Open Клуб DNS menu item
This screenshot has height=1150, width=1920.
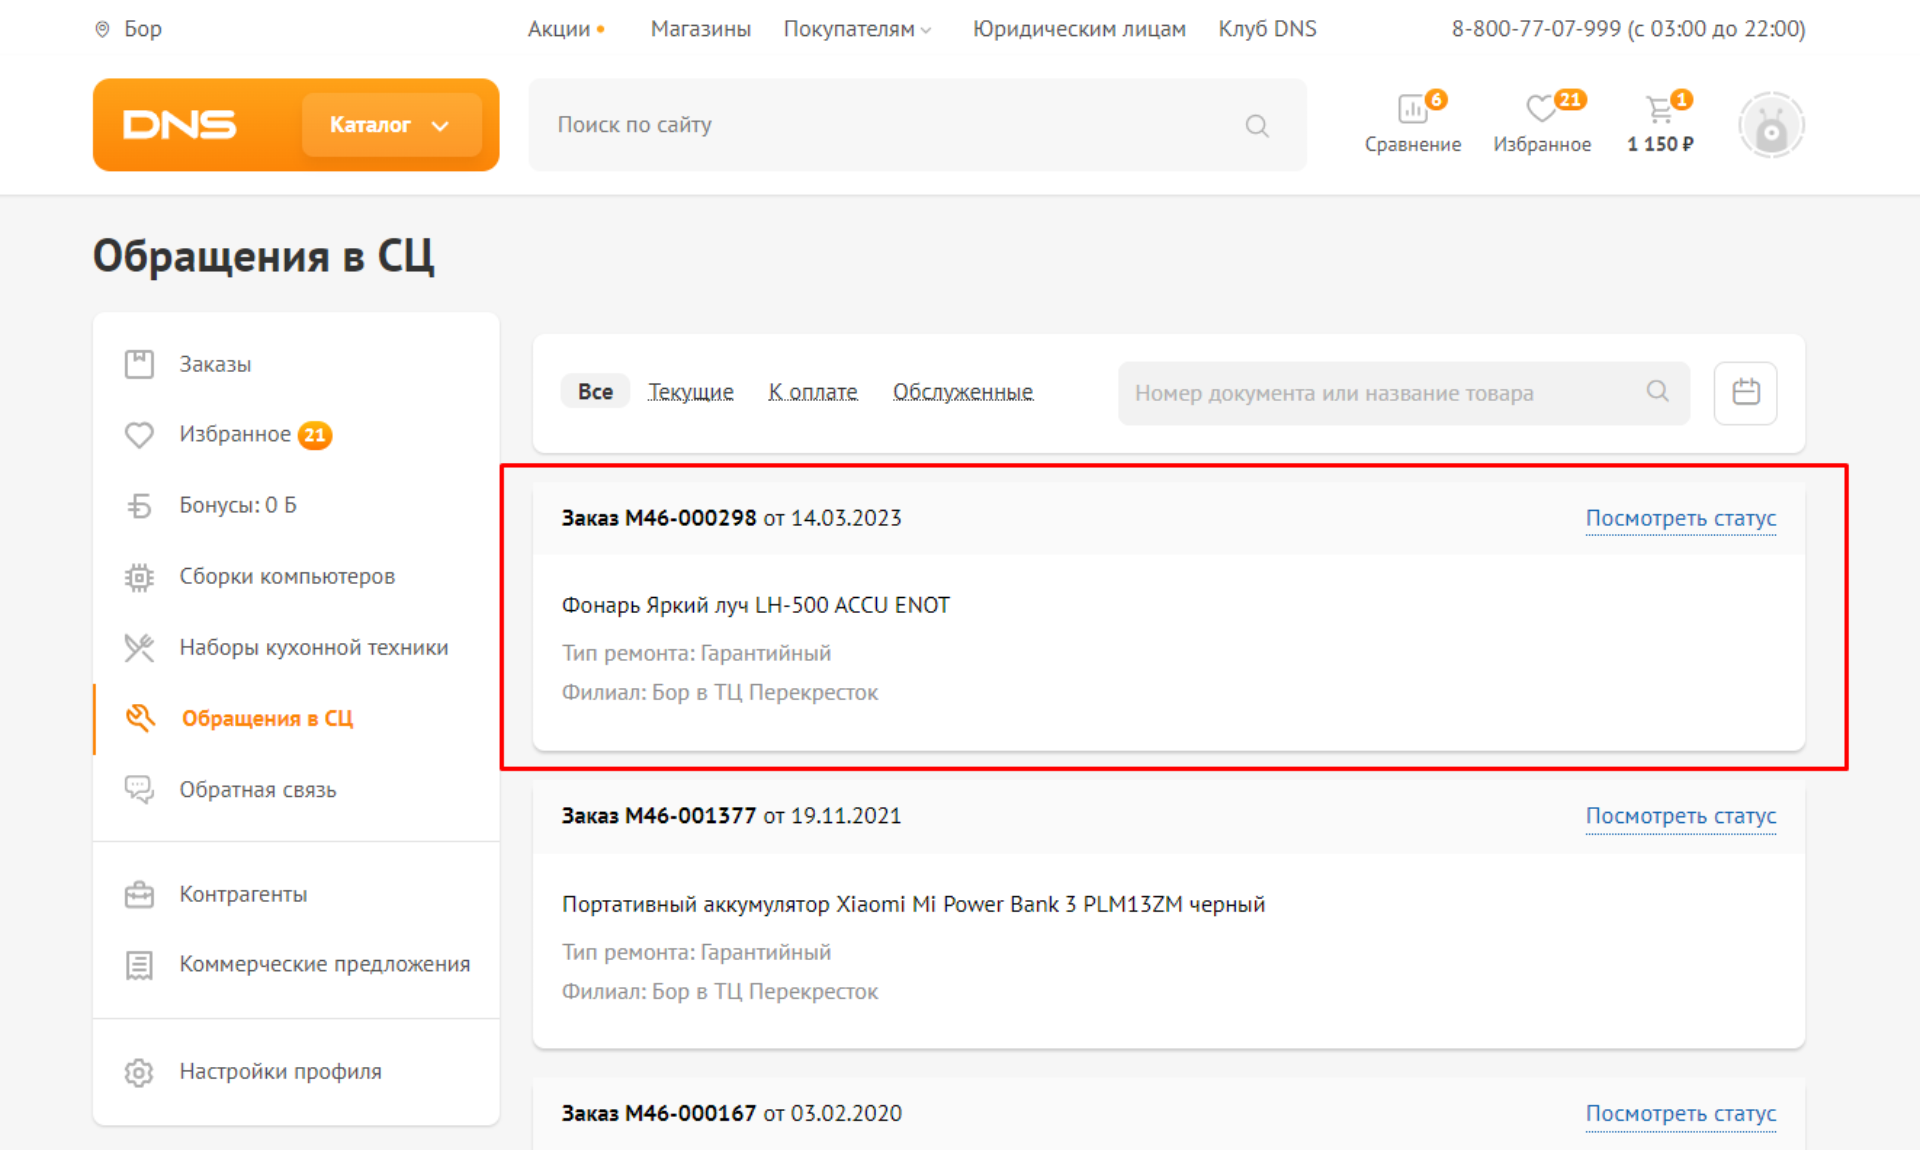click(x=1267, y=29)
